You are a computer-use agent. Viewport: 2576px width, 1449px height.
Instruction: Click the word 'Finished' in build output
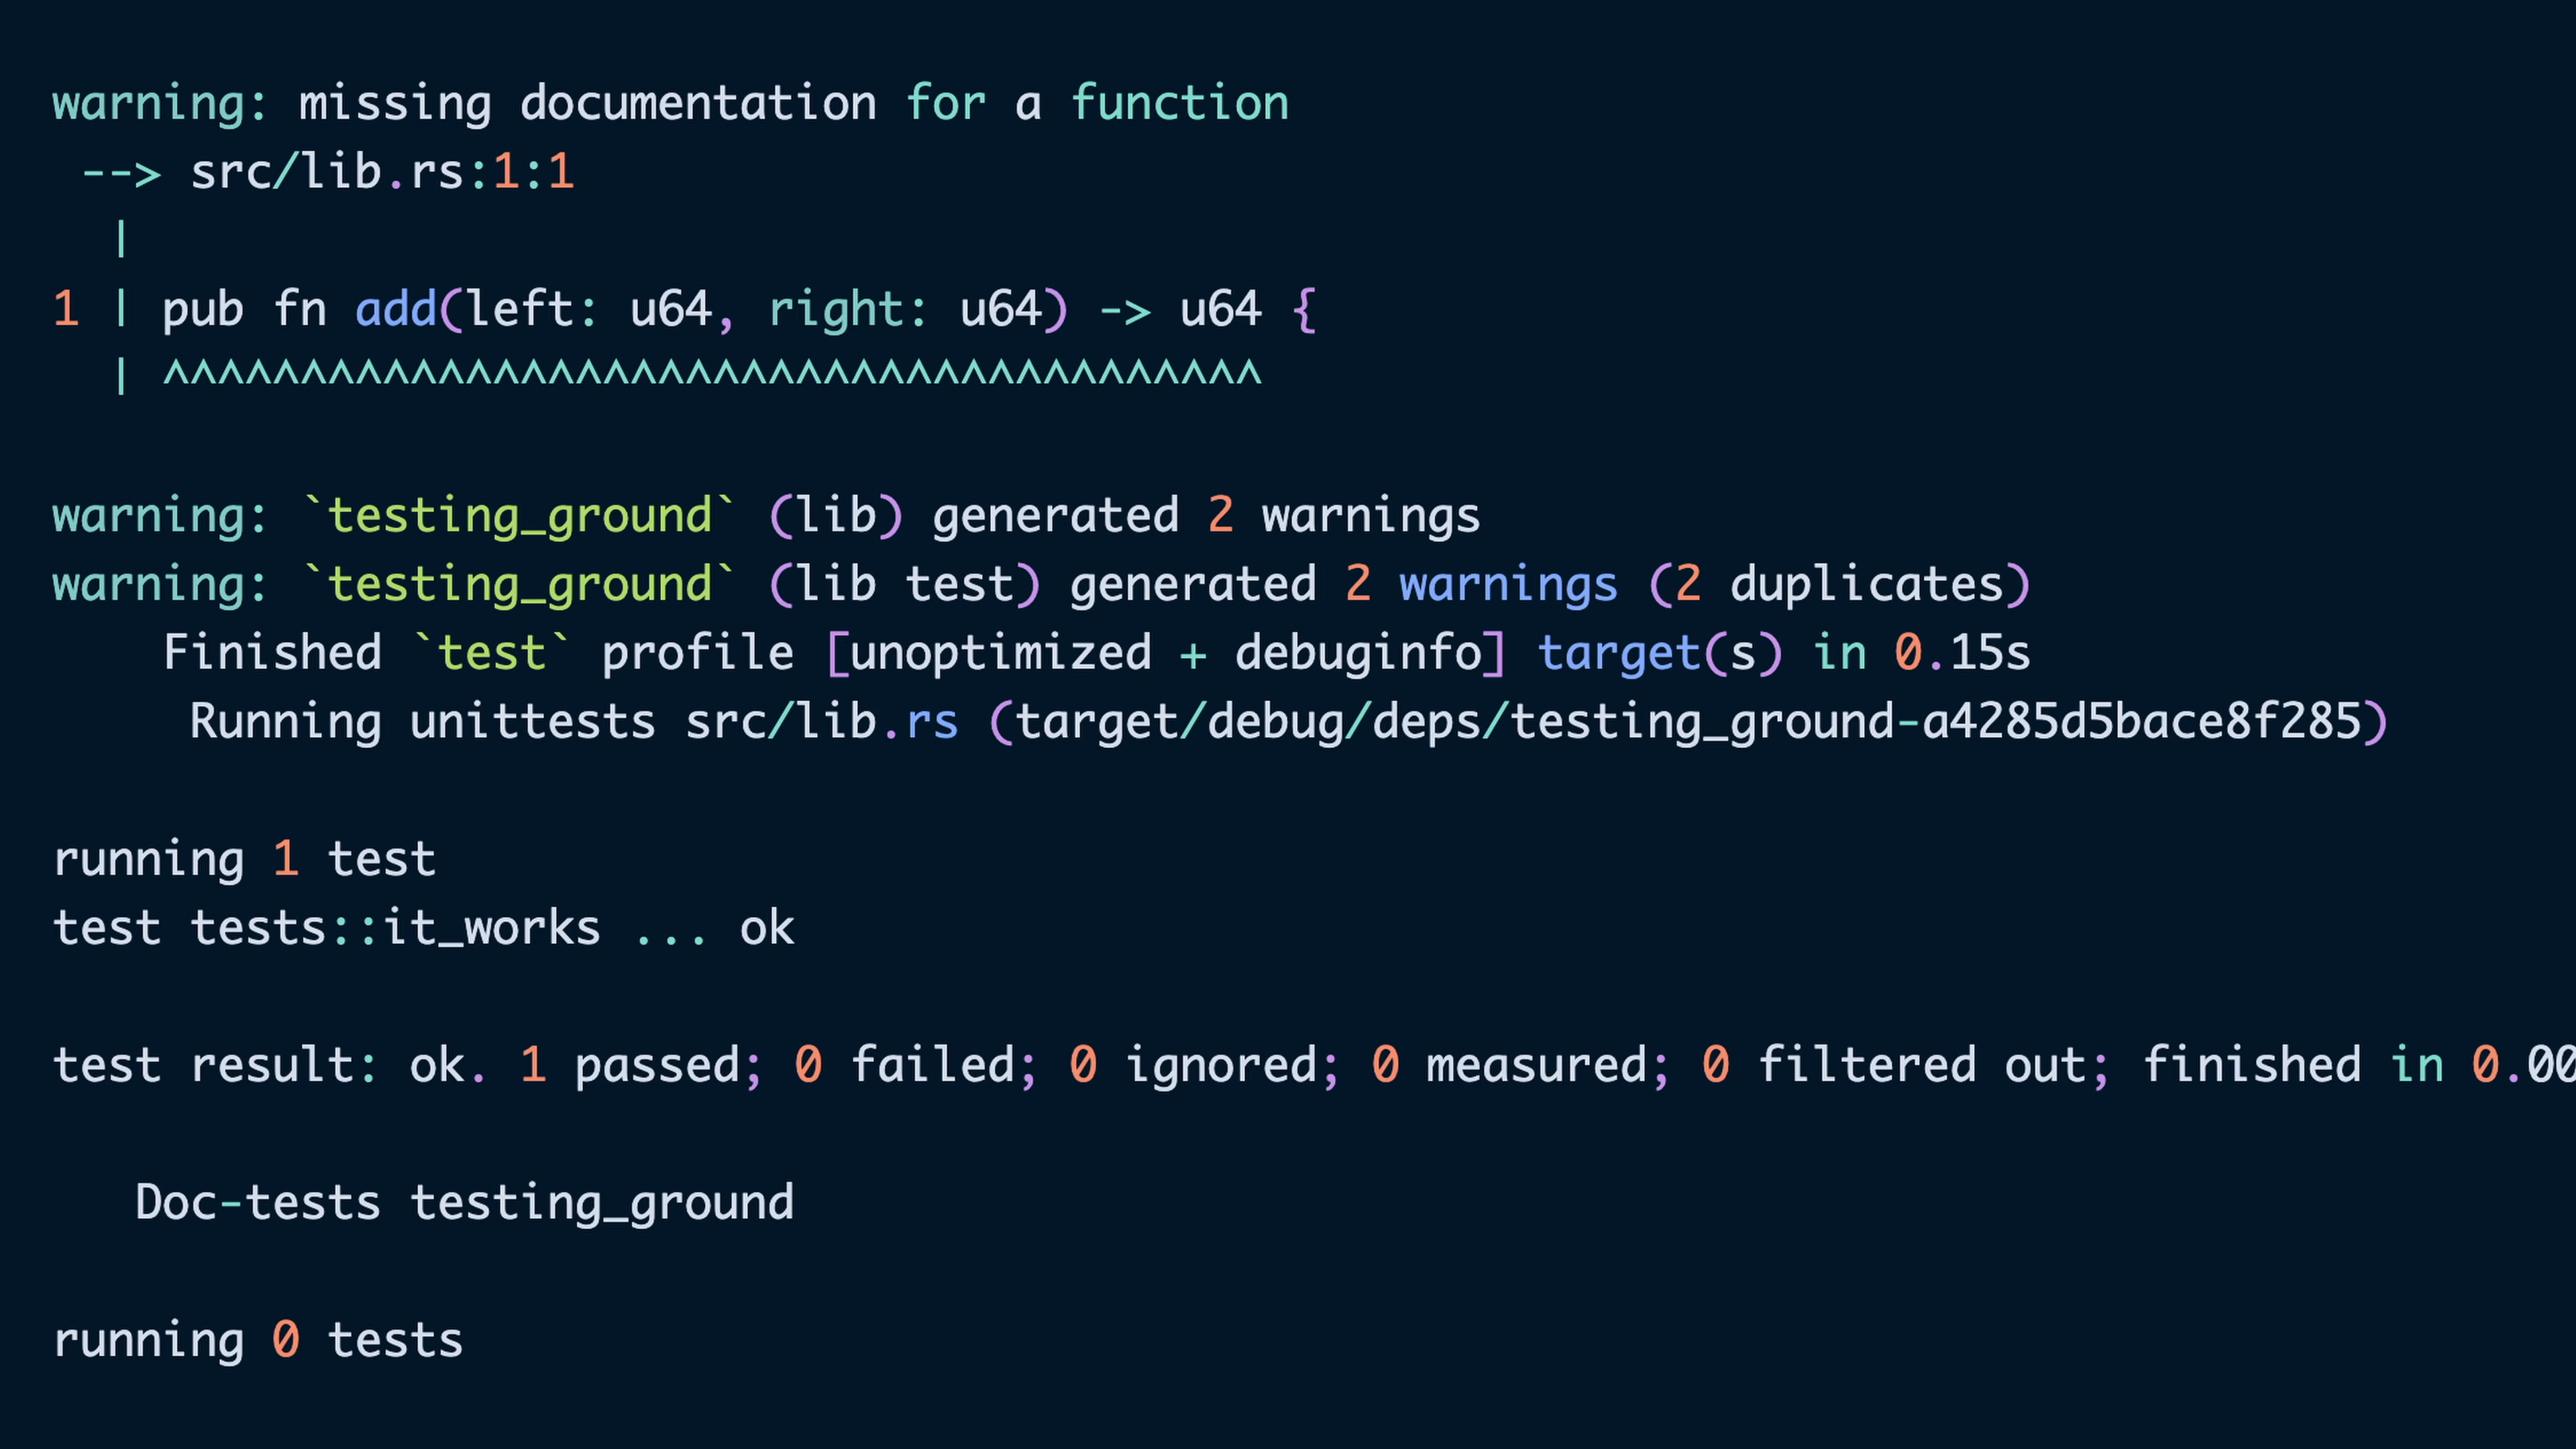(272, 653)
